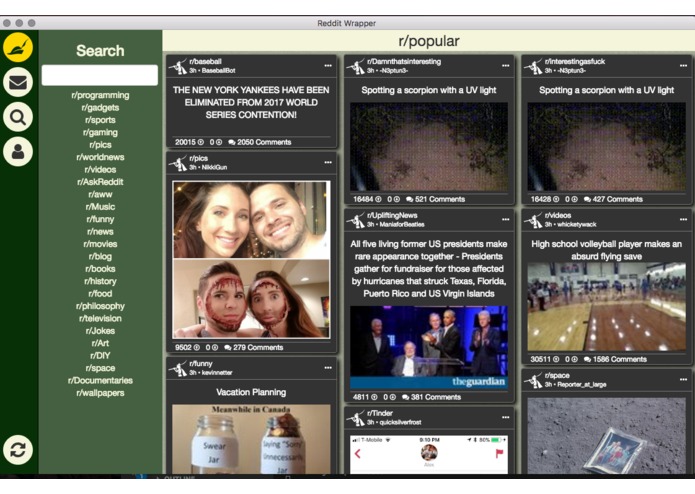The height and width of the screenshot is (494, 695).
Task: View 1586 Comments on volleyball video
Action: click(615, 359)
